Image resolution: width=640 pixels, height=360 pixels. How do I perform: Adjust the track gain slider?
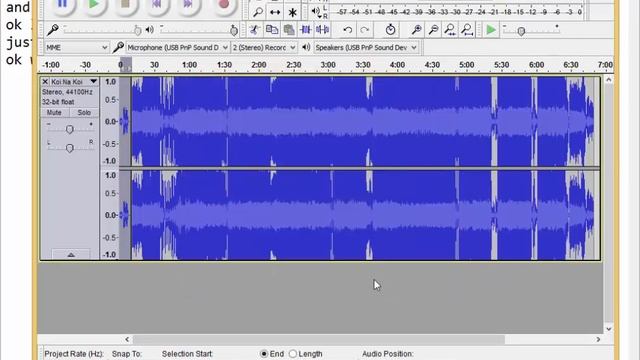[69, 129]
